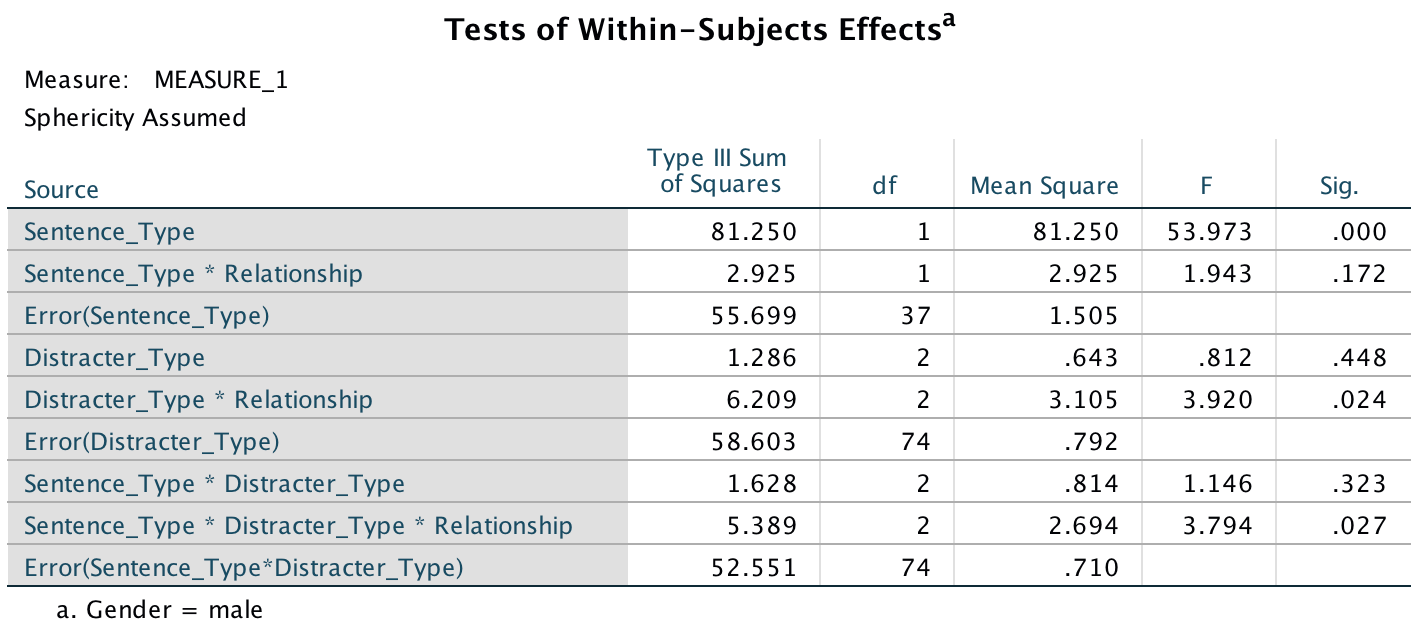1428x626 pixels.
Task: Select the "Sig." column header
Action: click(x=1338, y=185)
